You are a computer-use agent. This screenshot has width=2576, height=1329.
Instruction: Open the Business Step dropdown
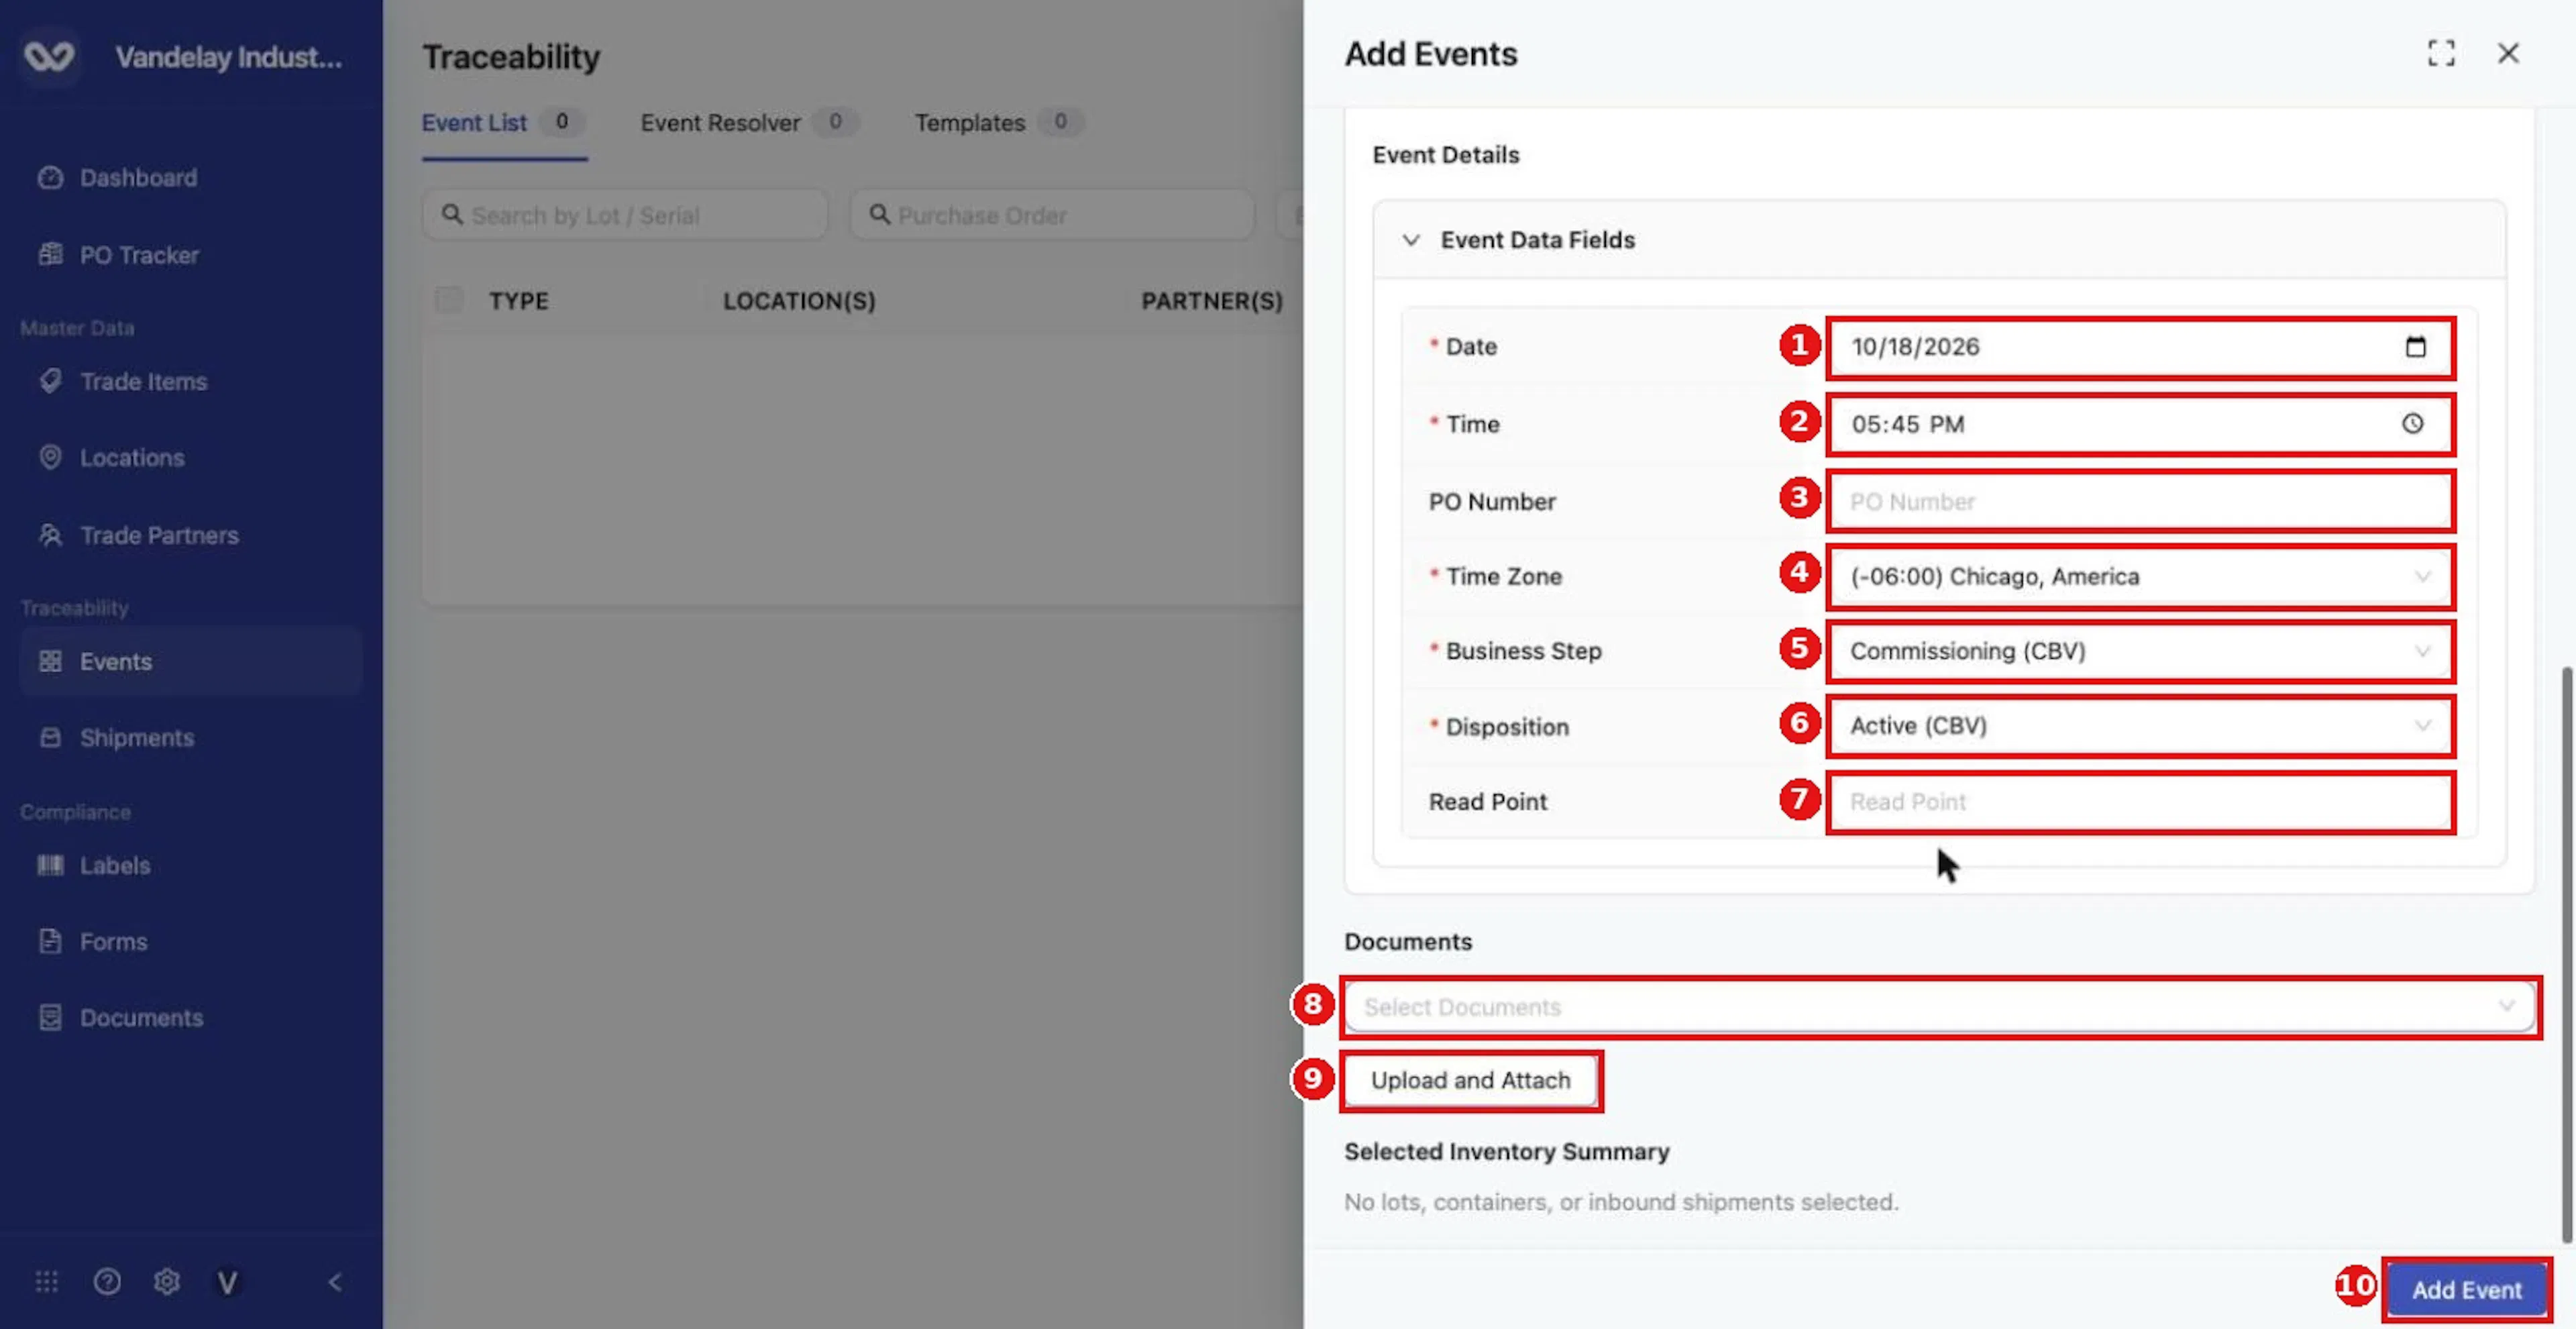(x=2140, y=652)
